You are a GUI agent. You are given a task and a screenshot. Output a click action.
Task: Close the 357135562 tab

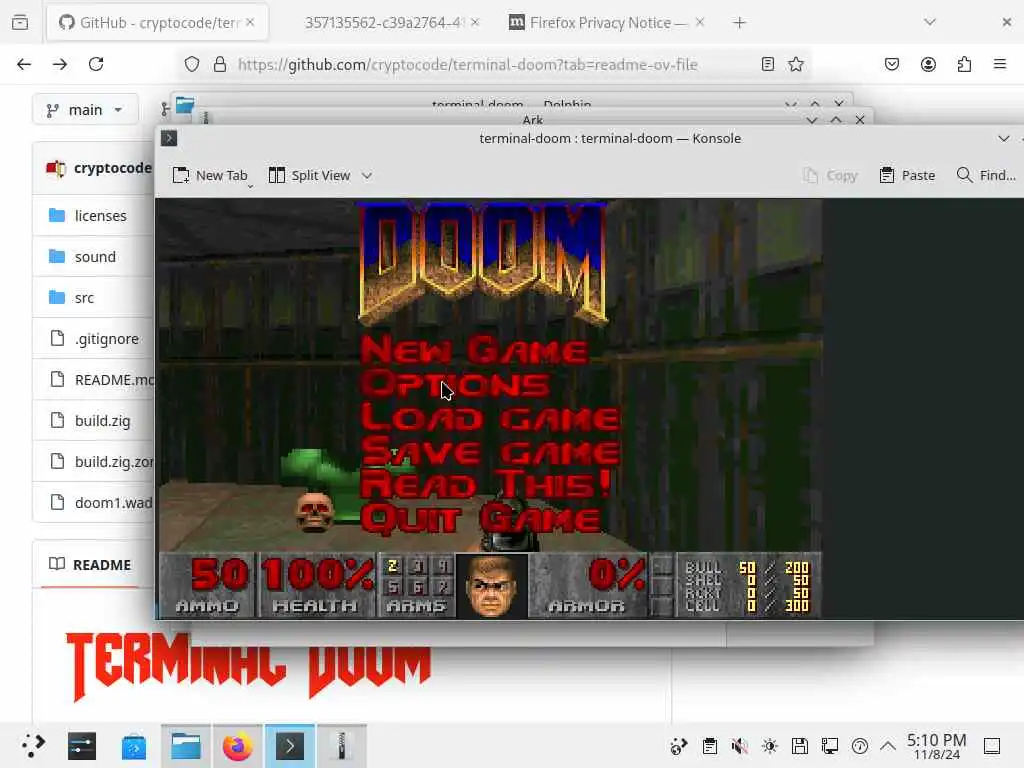tap(475, 23)
